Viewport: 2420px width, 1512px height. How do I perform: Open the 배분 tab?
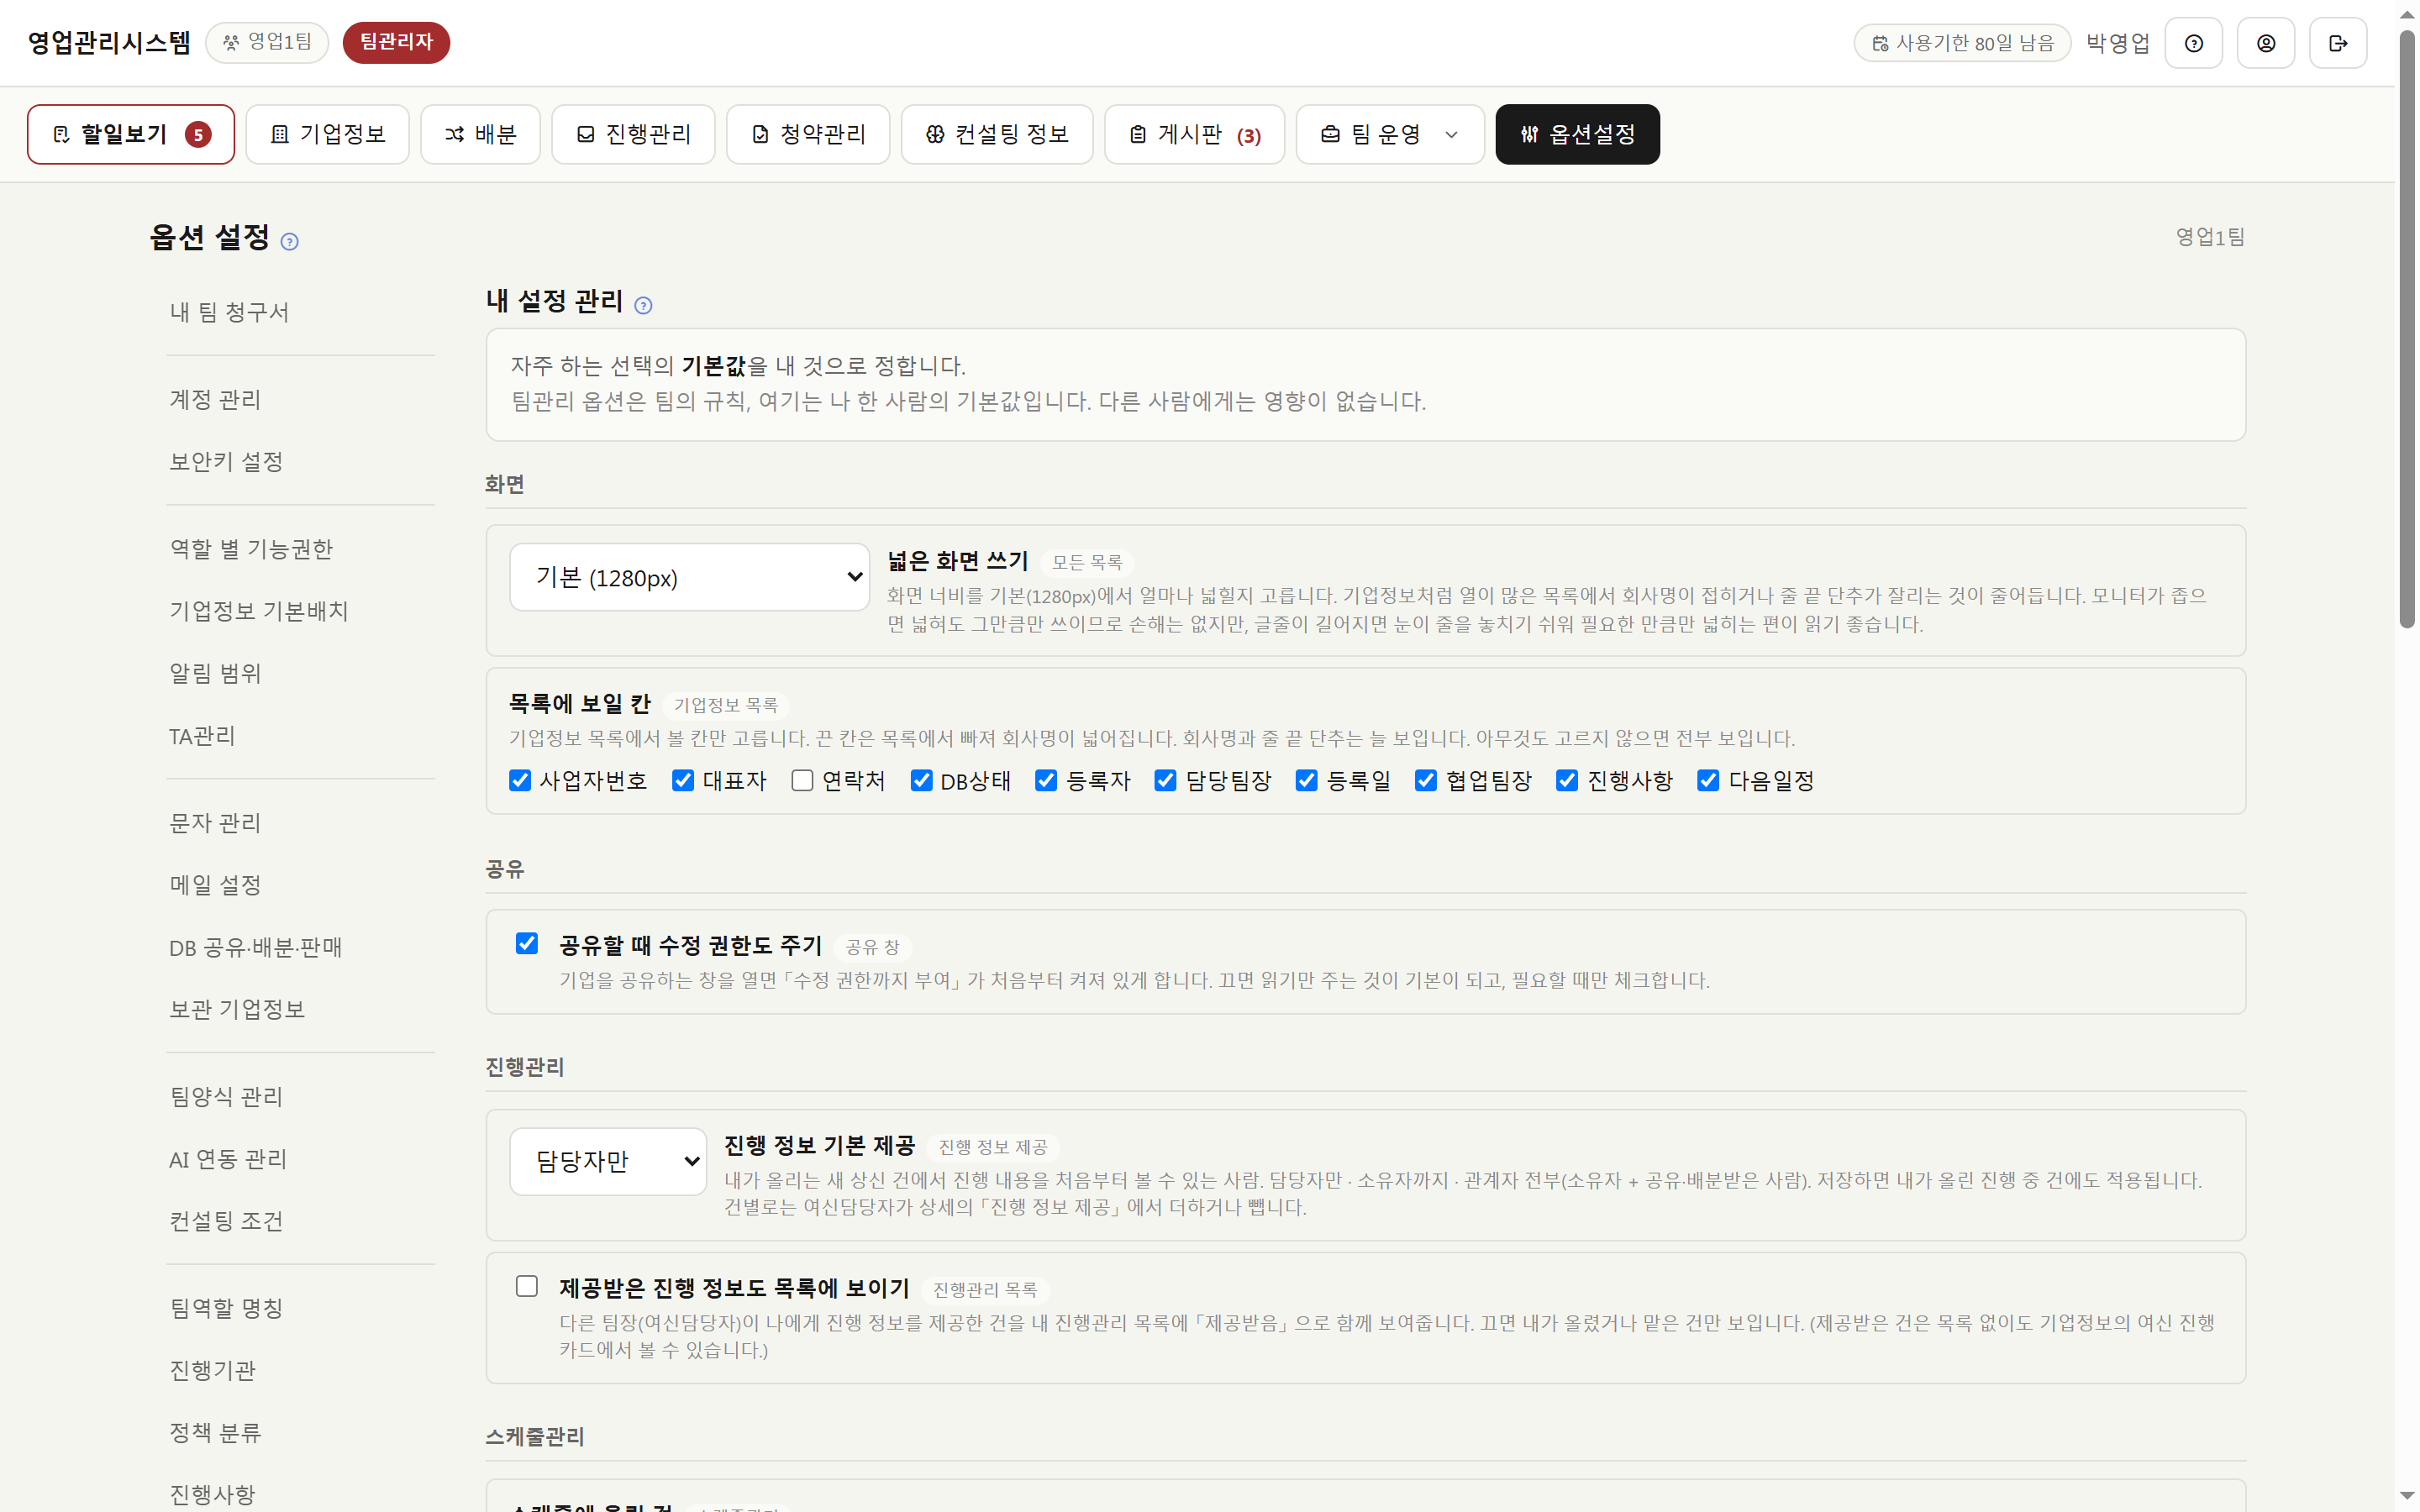[480, 134]
